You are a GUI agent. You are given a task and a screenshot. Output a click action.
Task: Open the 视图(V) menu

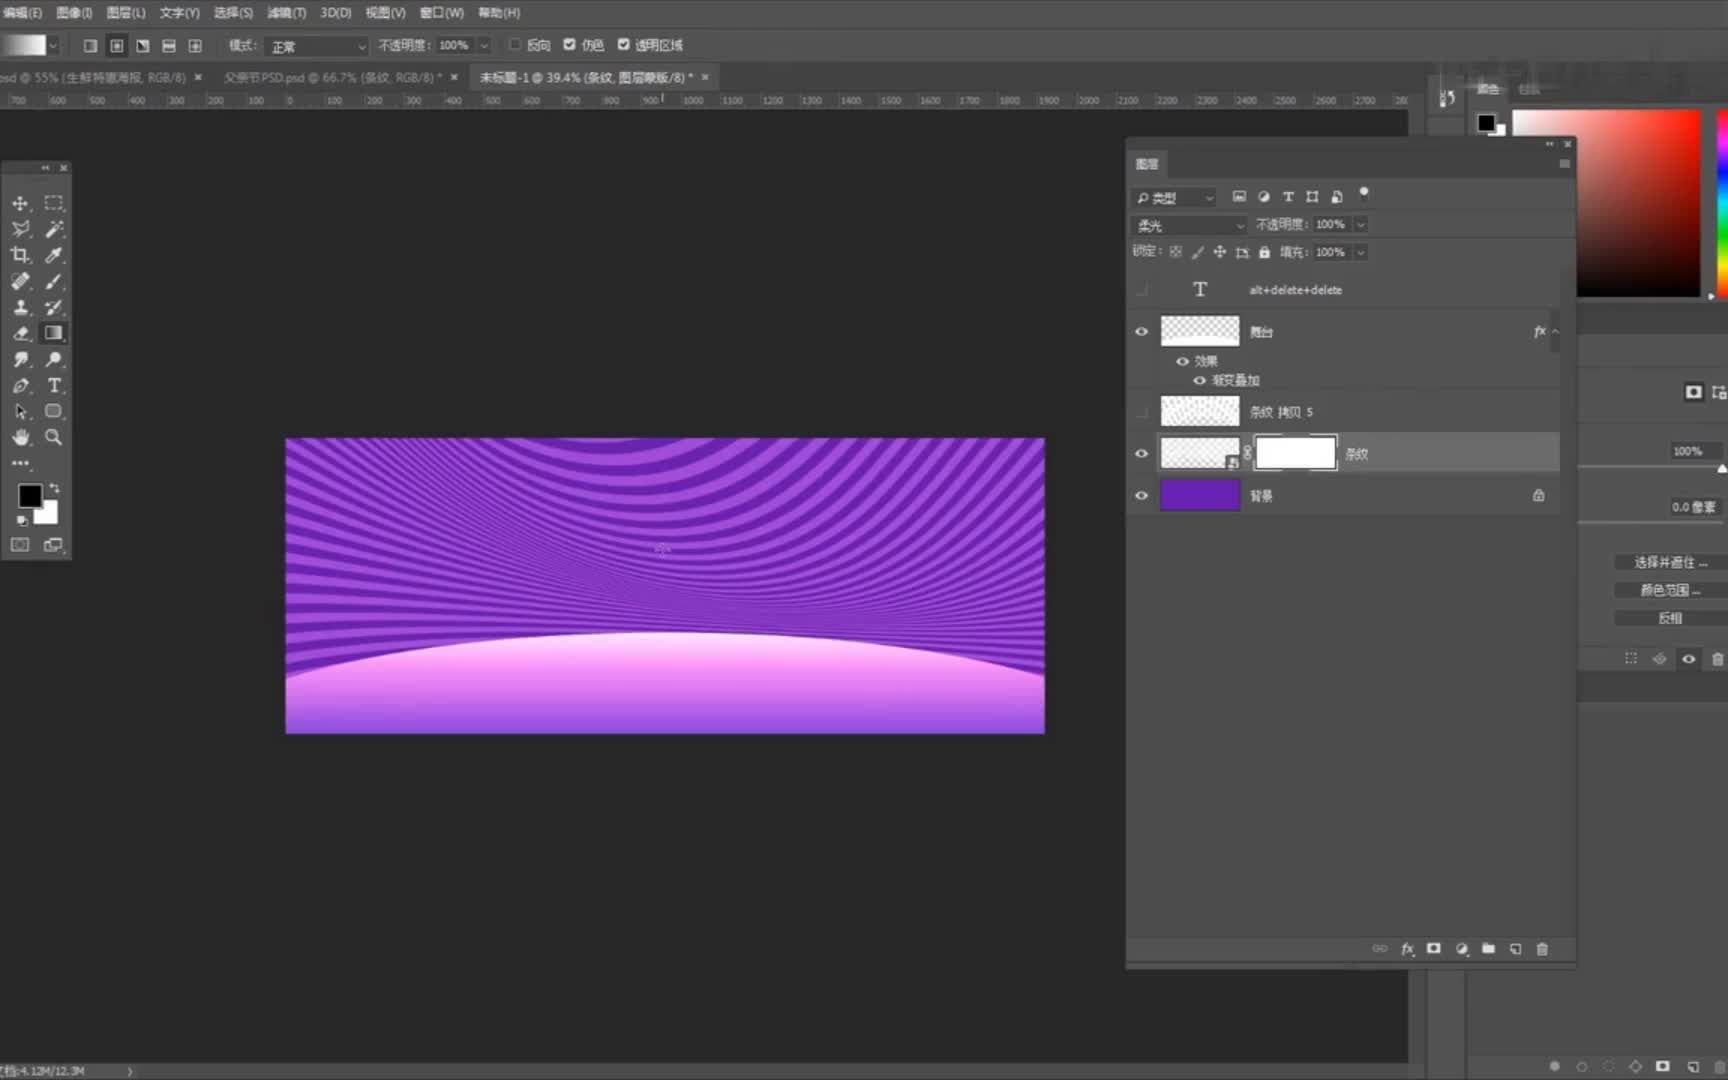[x=385, y=13]
